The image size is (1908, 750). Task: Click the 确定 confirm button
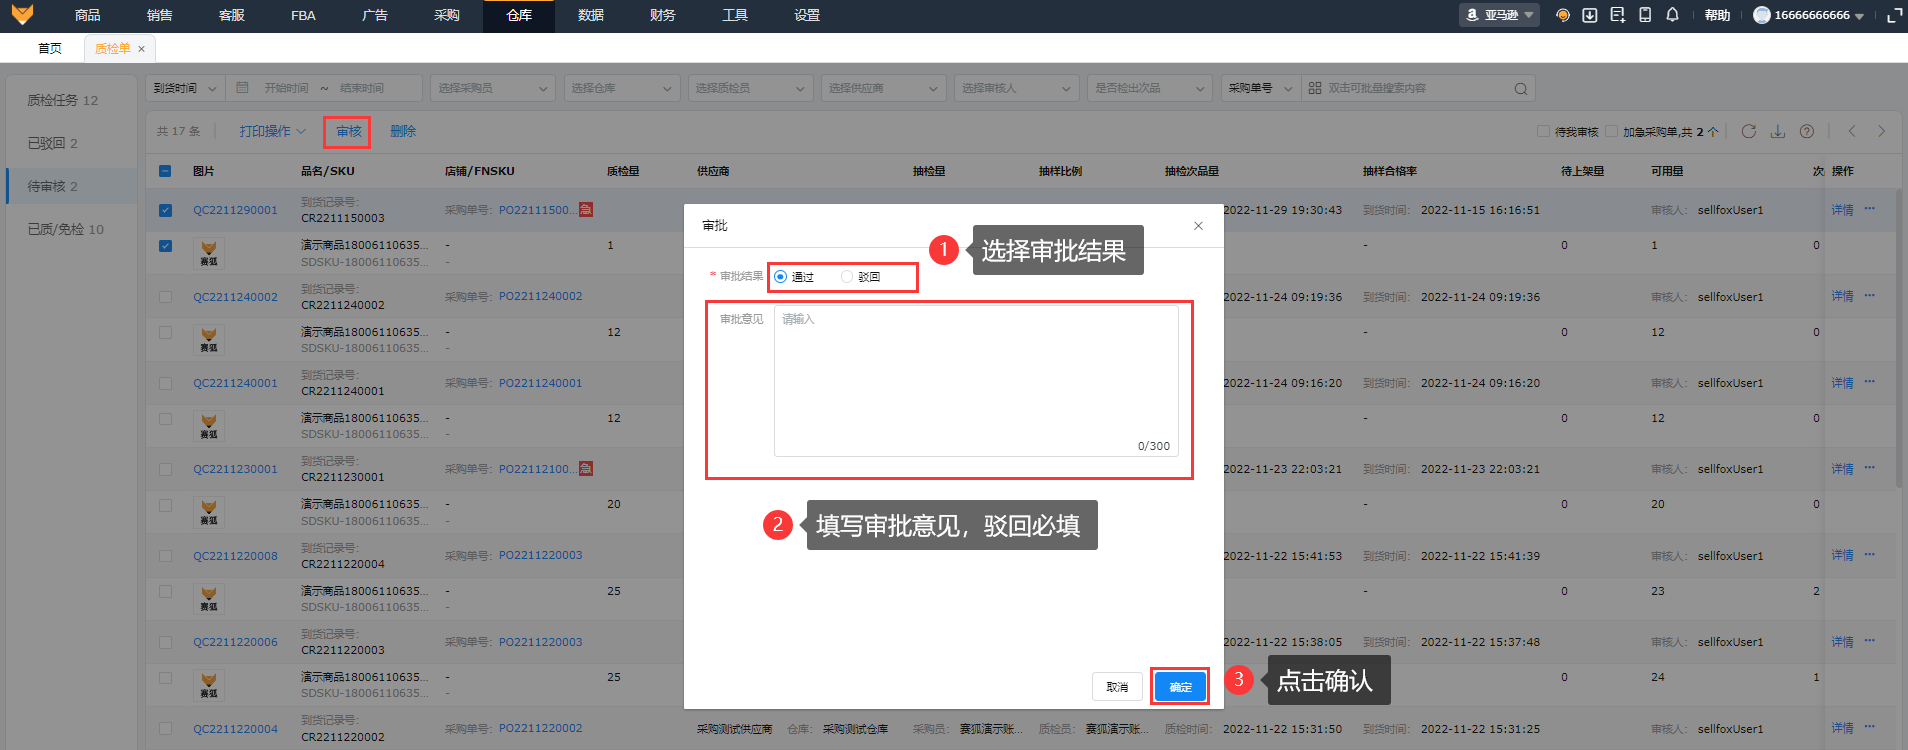coord(1180,687)
